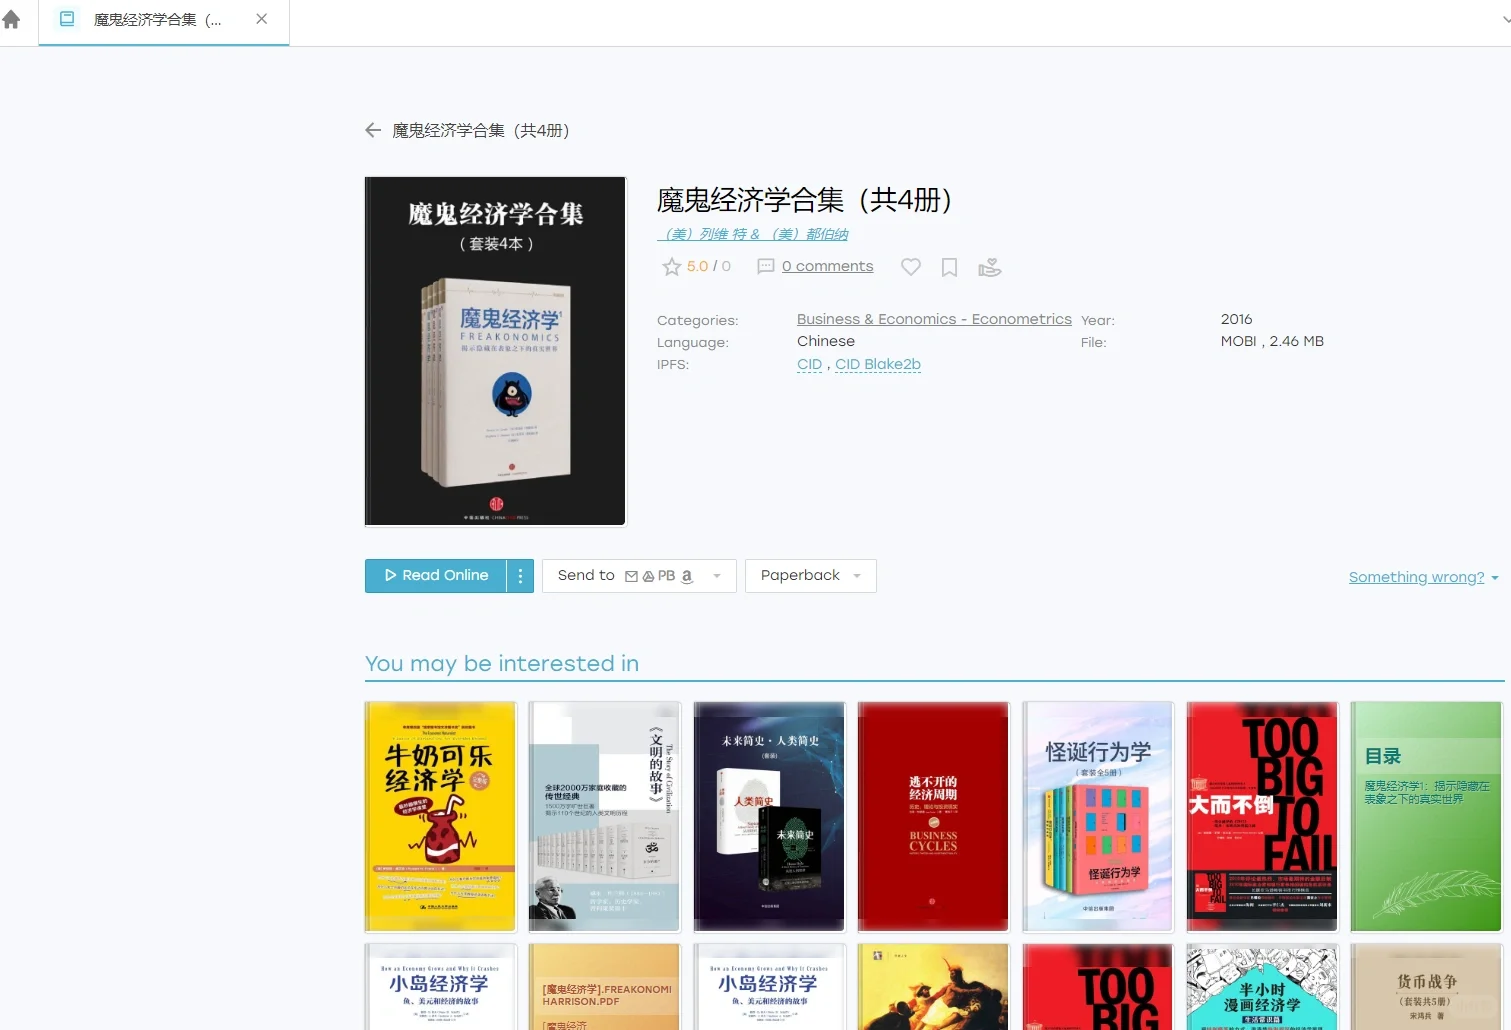Open the green 目录 book cover
1511x1030 pixels.
point(1426,816)
